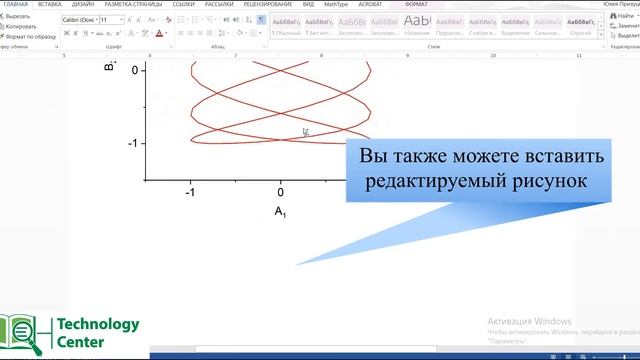Apply Подзаголовок style
Screen dimensions: 640x360
449,26
